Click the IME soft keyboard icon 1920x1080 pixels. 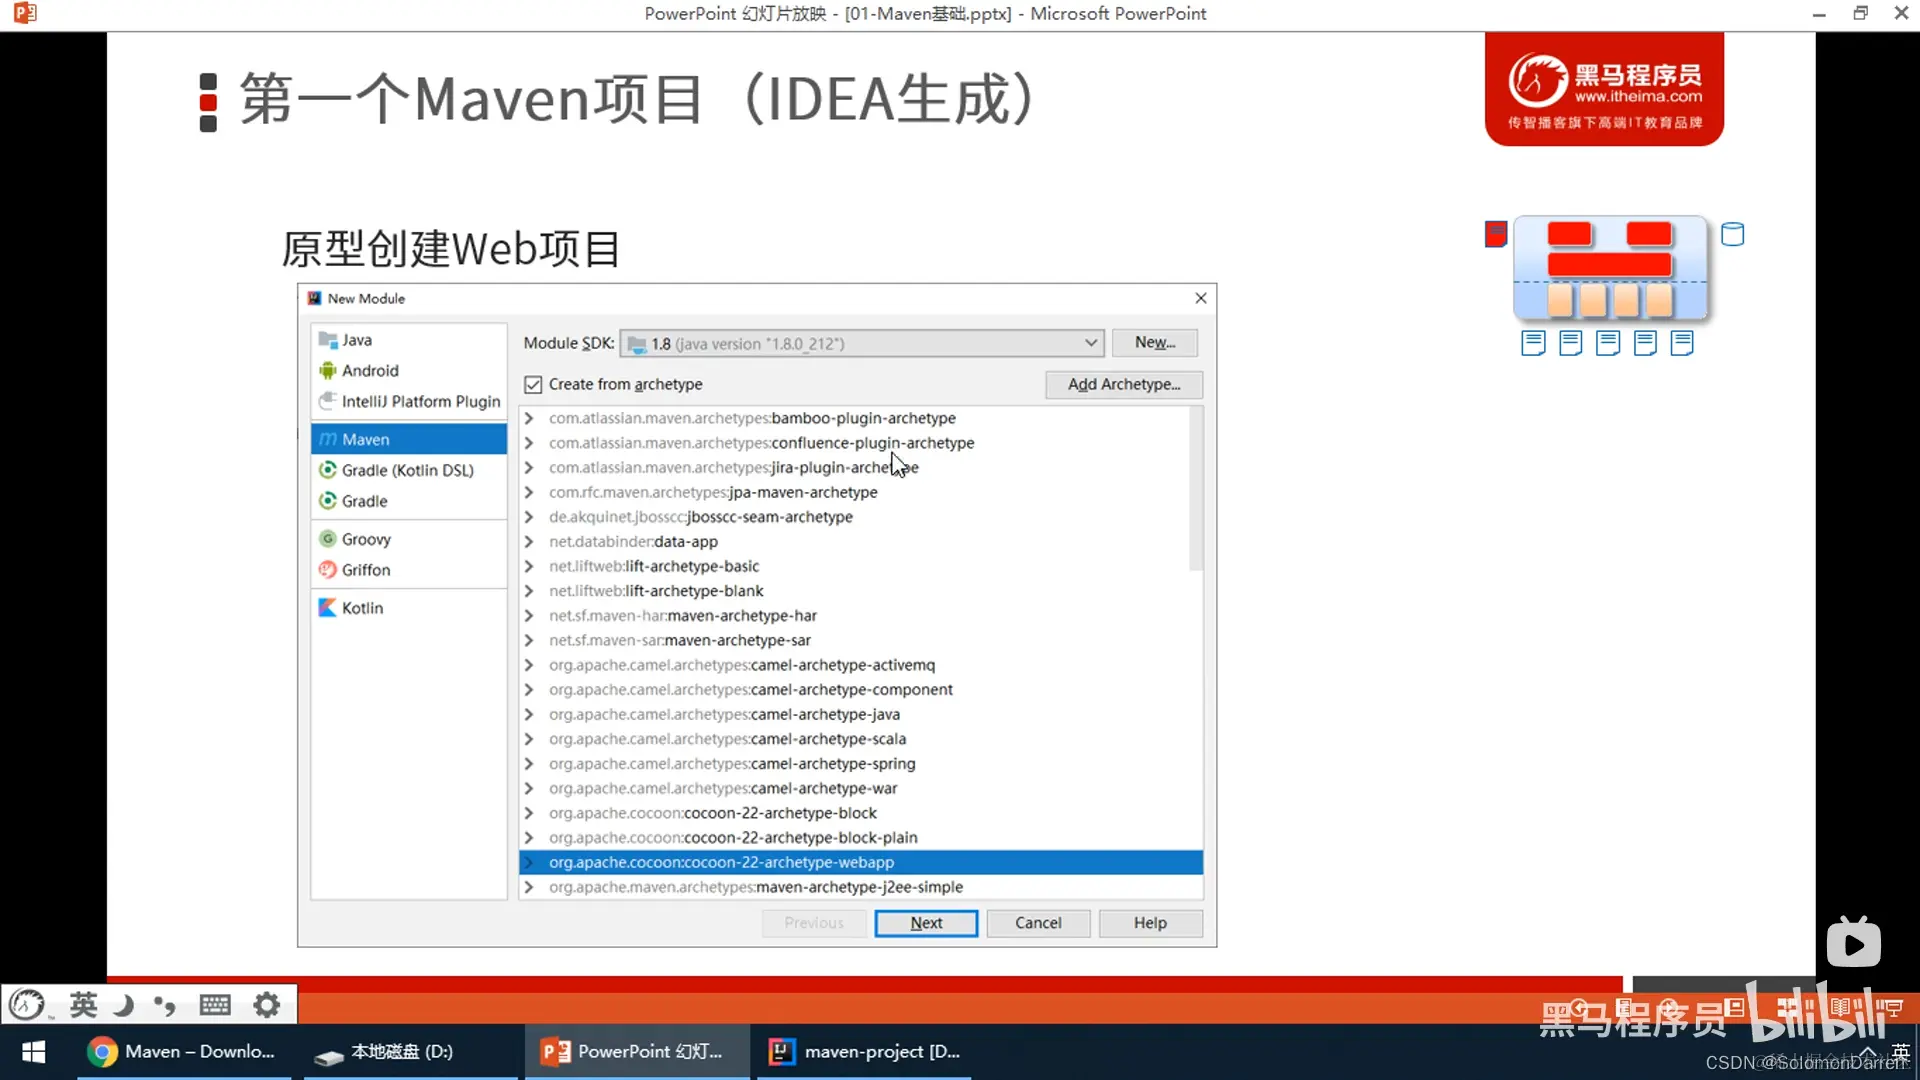click(215, 1005)
